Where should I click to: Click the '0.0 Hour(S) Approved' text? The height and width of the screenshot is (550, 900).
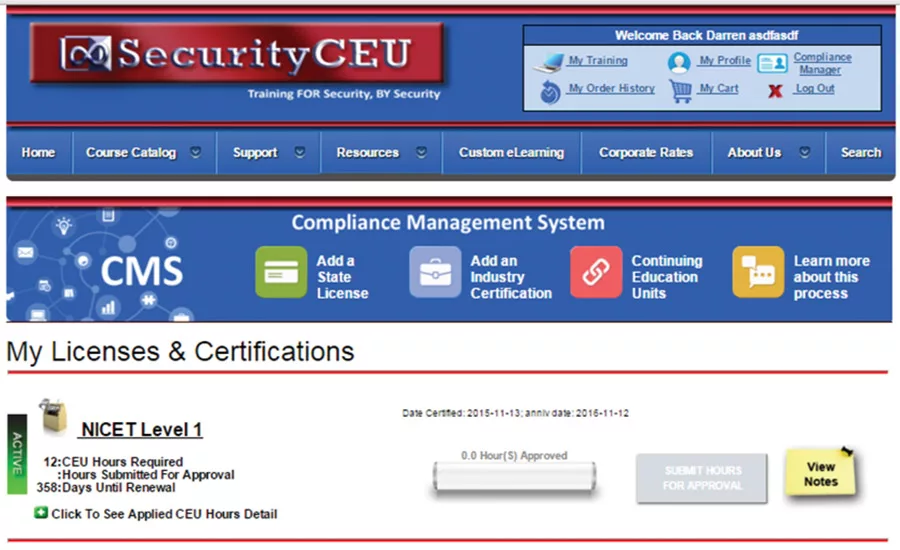[x=514, y=455]
